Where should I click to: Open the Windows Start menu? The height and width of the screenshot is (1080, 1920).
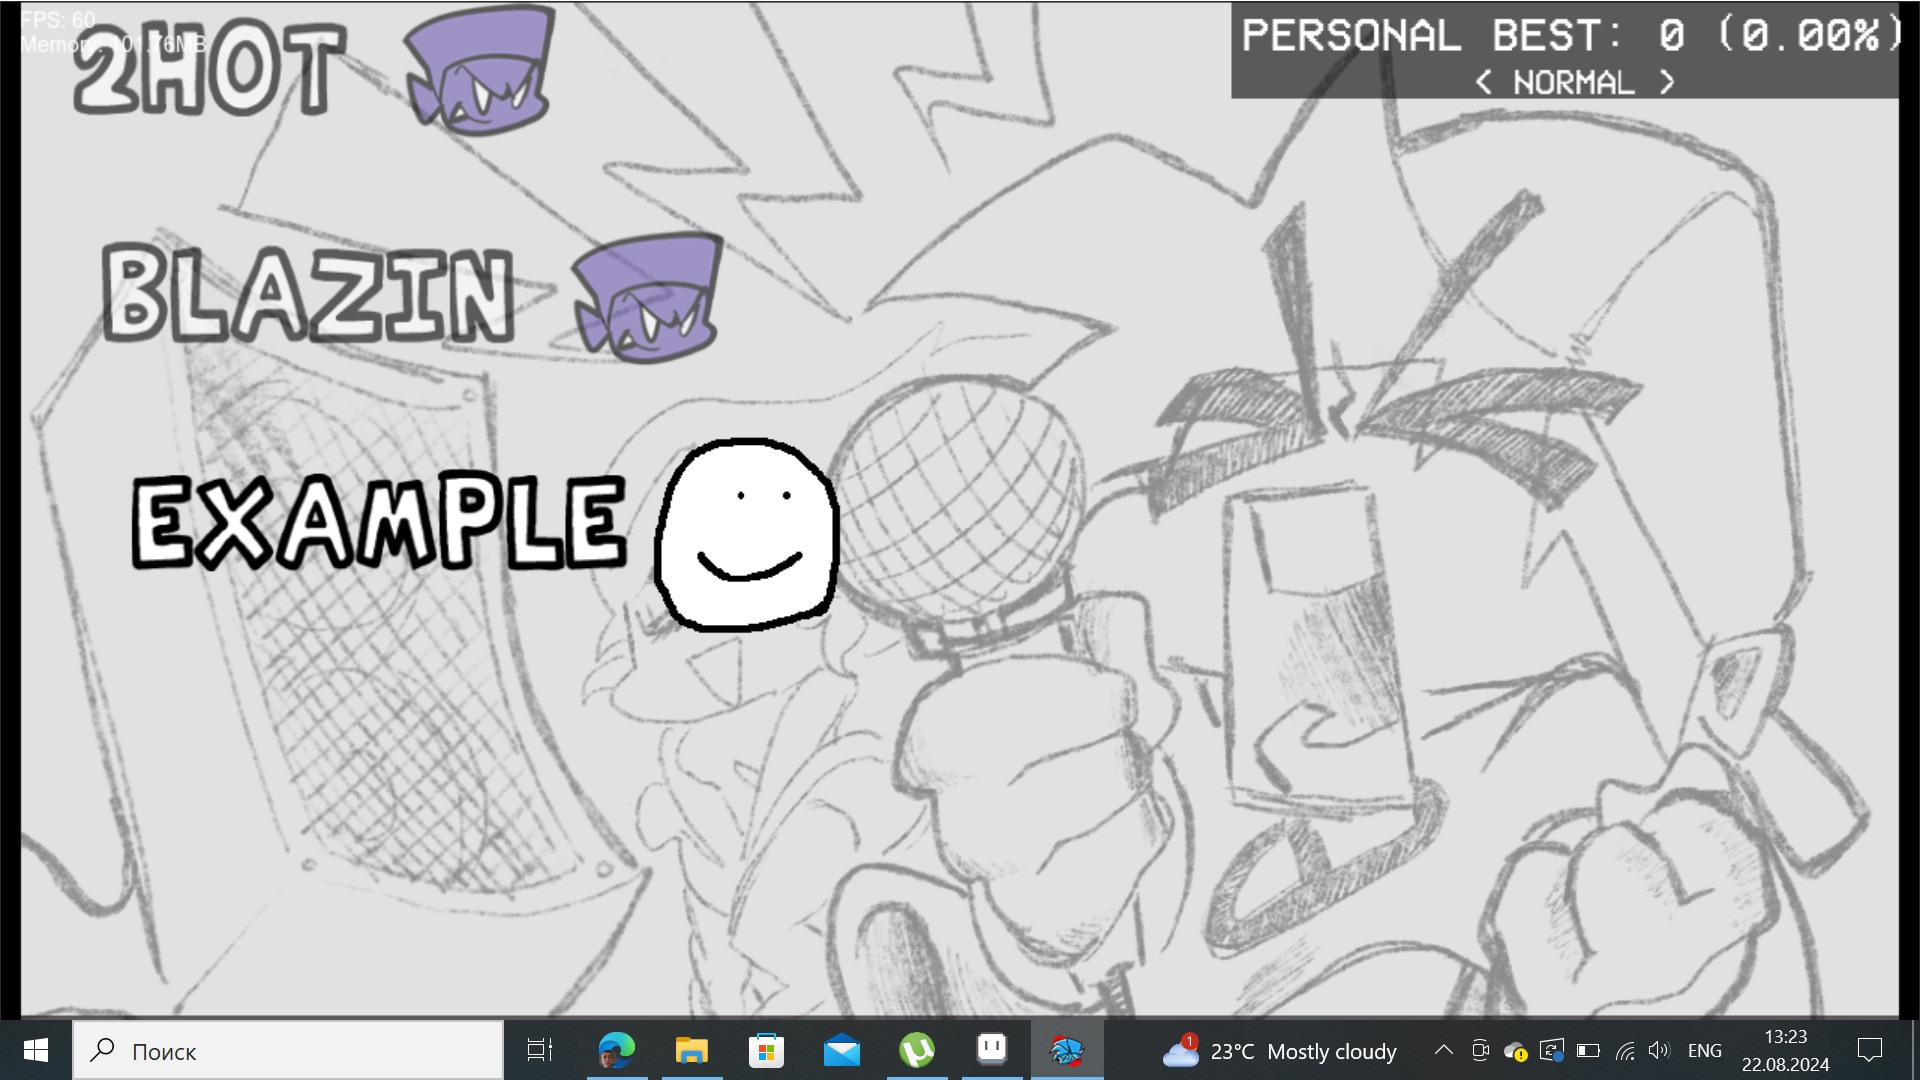tap(36, 1050)
